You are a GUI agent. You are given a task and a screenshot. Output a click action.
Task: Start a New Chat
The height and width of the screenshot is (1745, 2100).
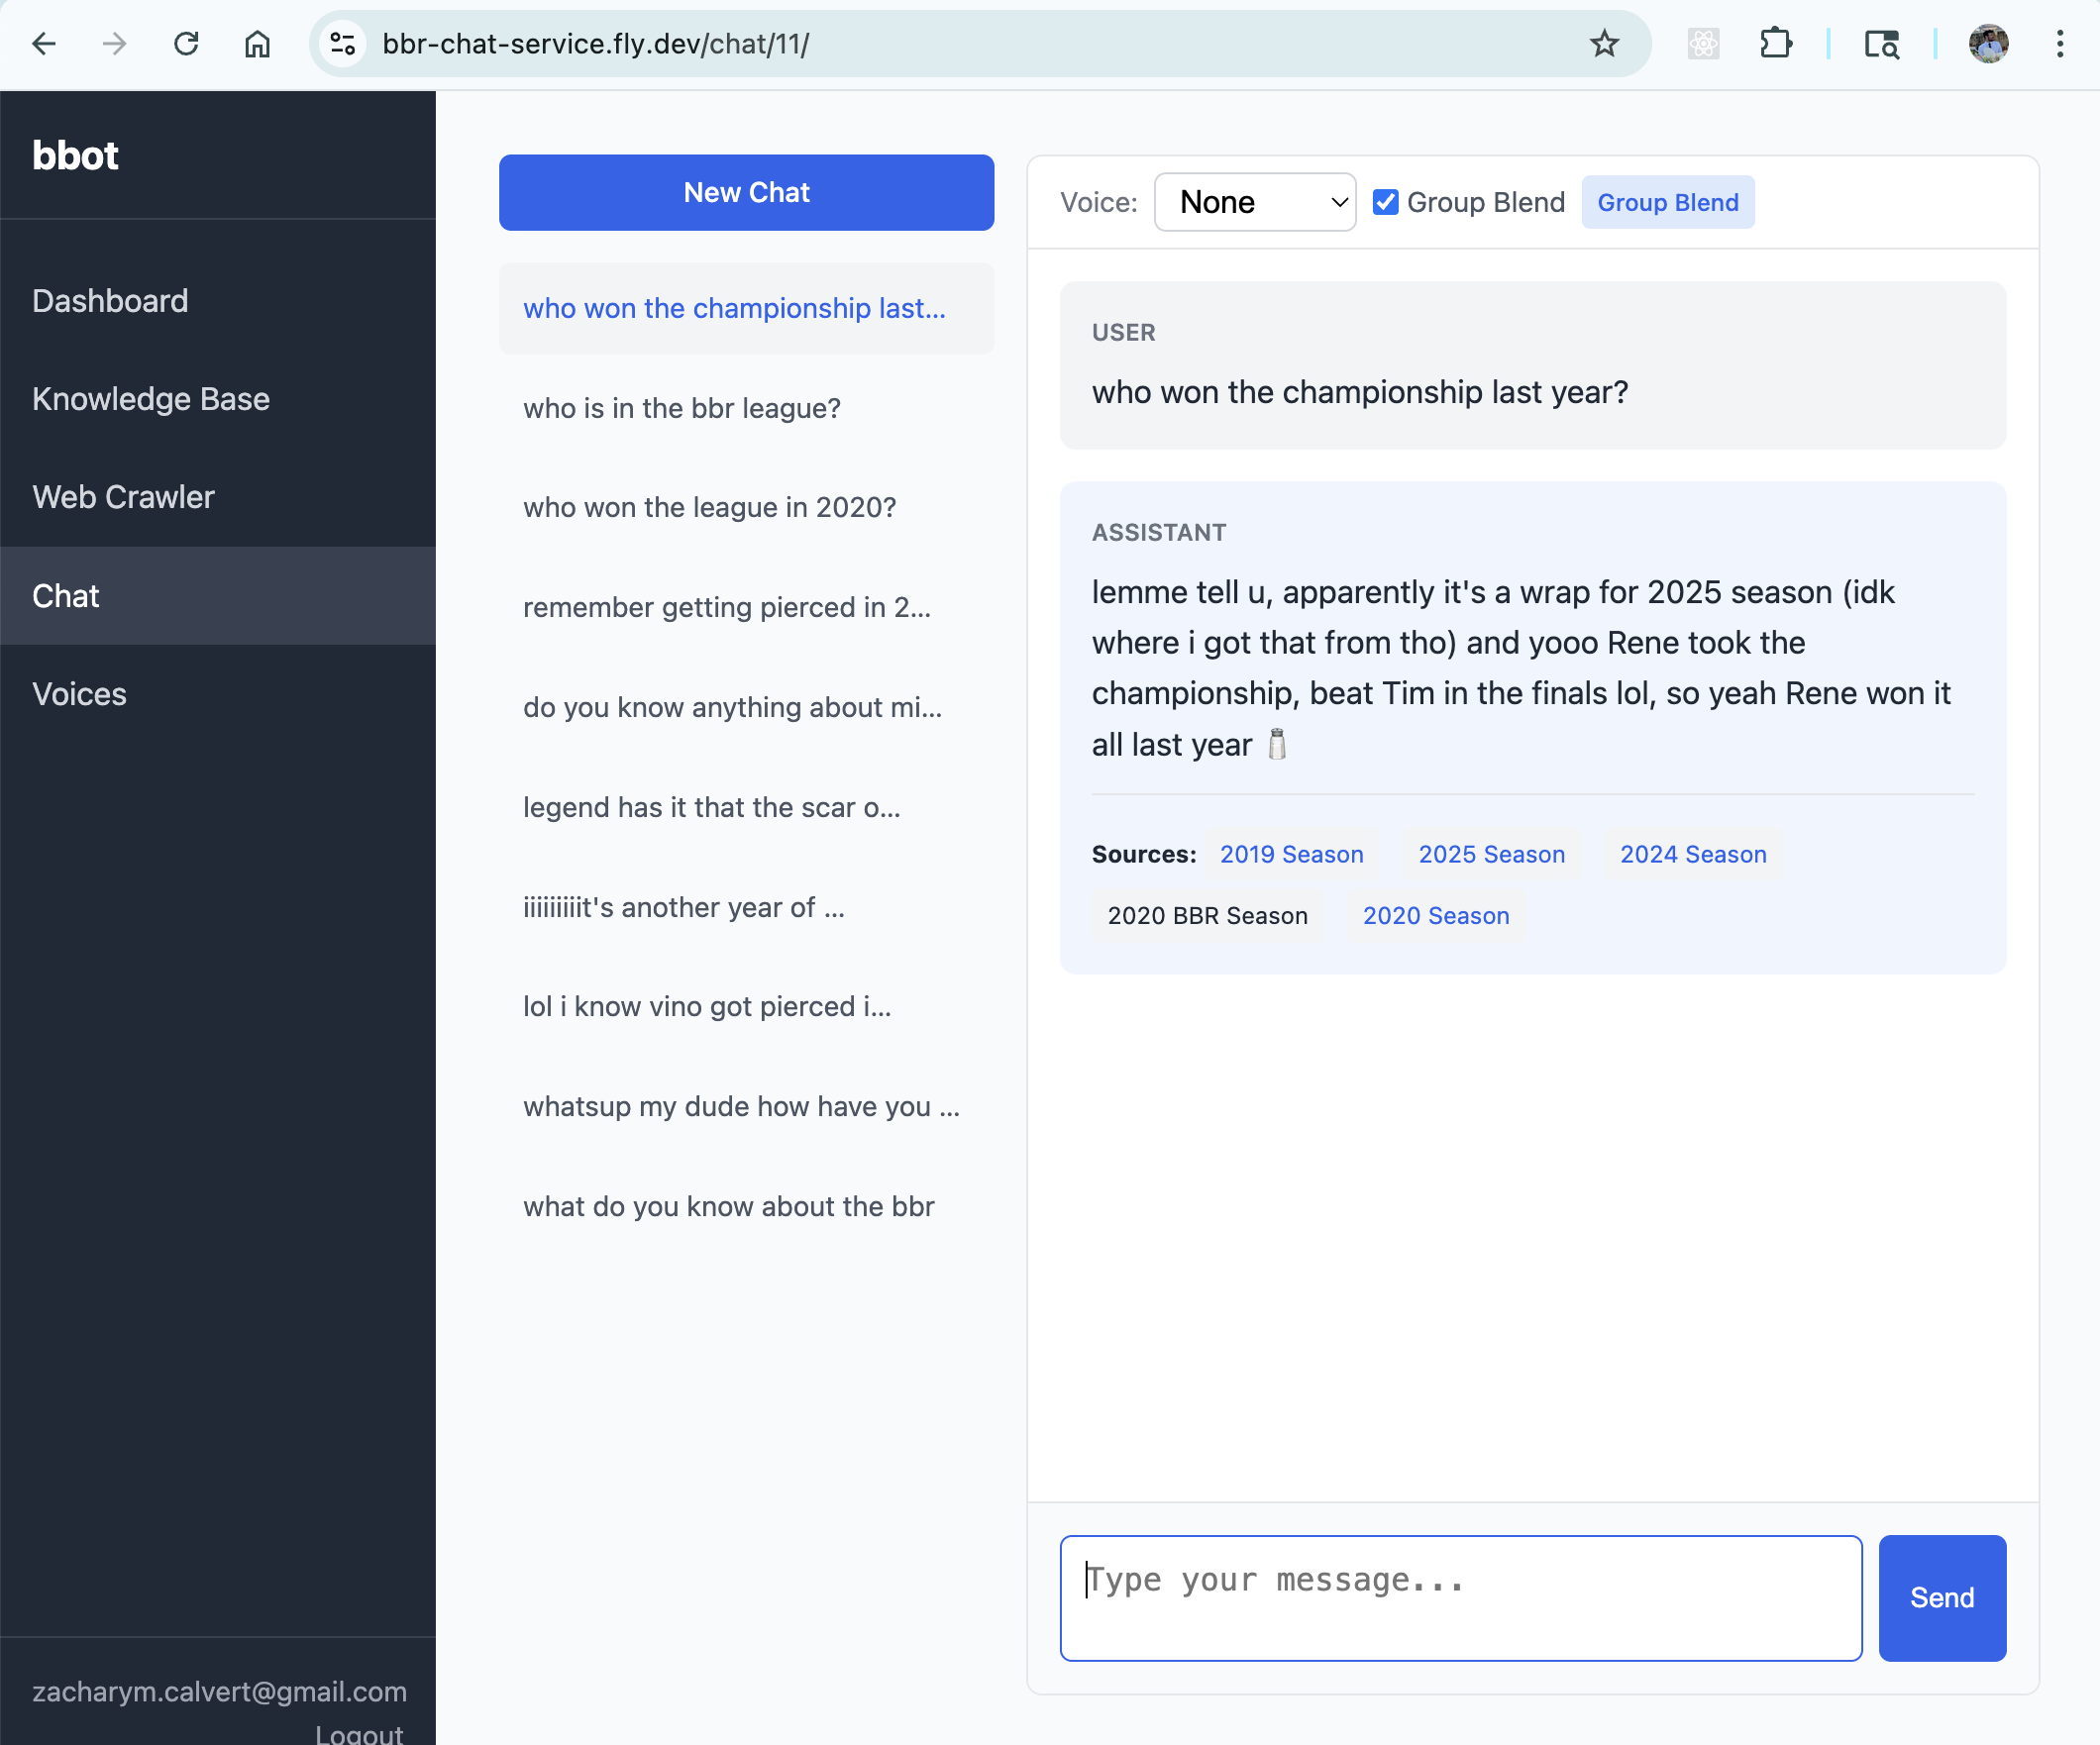746,192
